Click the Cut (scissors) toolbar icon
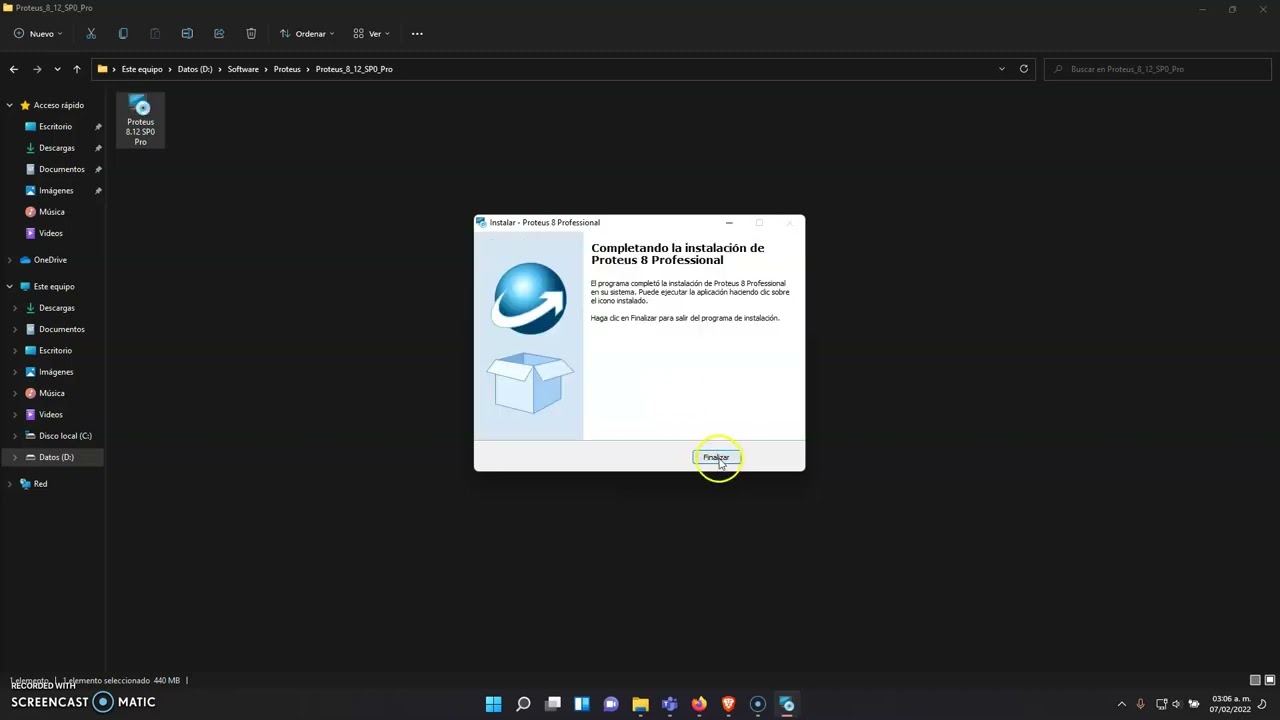The height and width of the screenshot is (720, 1280). coord(91,34)
